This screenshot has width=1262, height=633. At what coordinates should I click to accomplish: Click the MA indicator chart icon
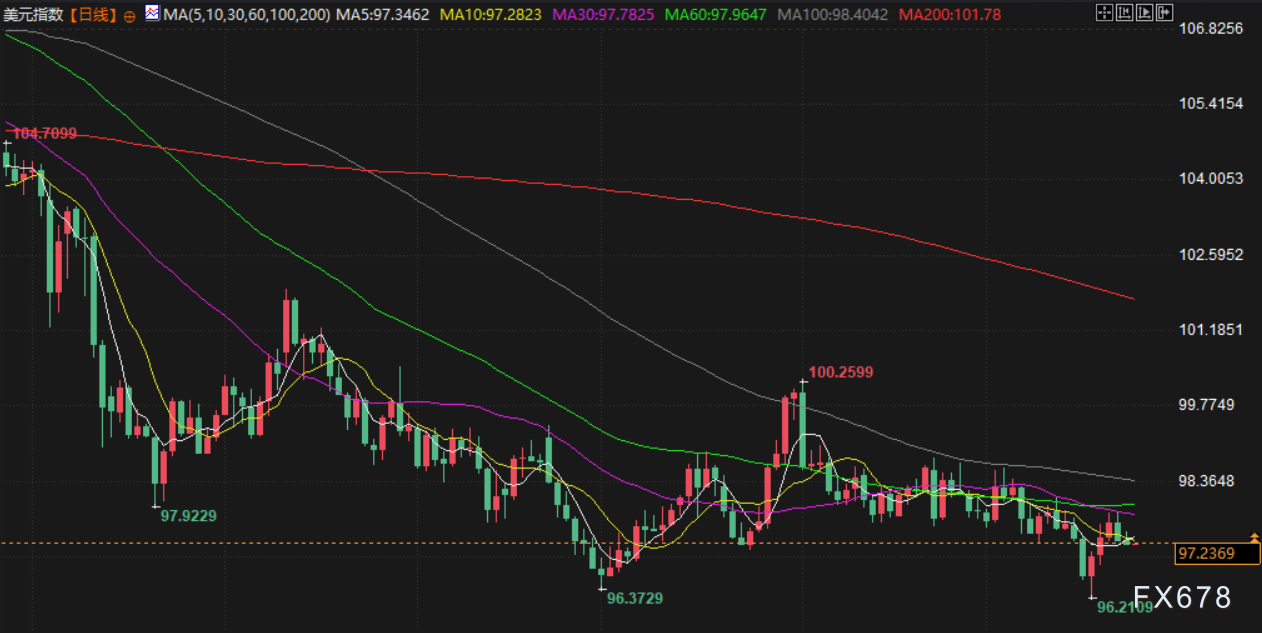(x=151, y=14)
